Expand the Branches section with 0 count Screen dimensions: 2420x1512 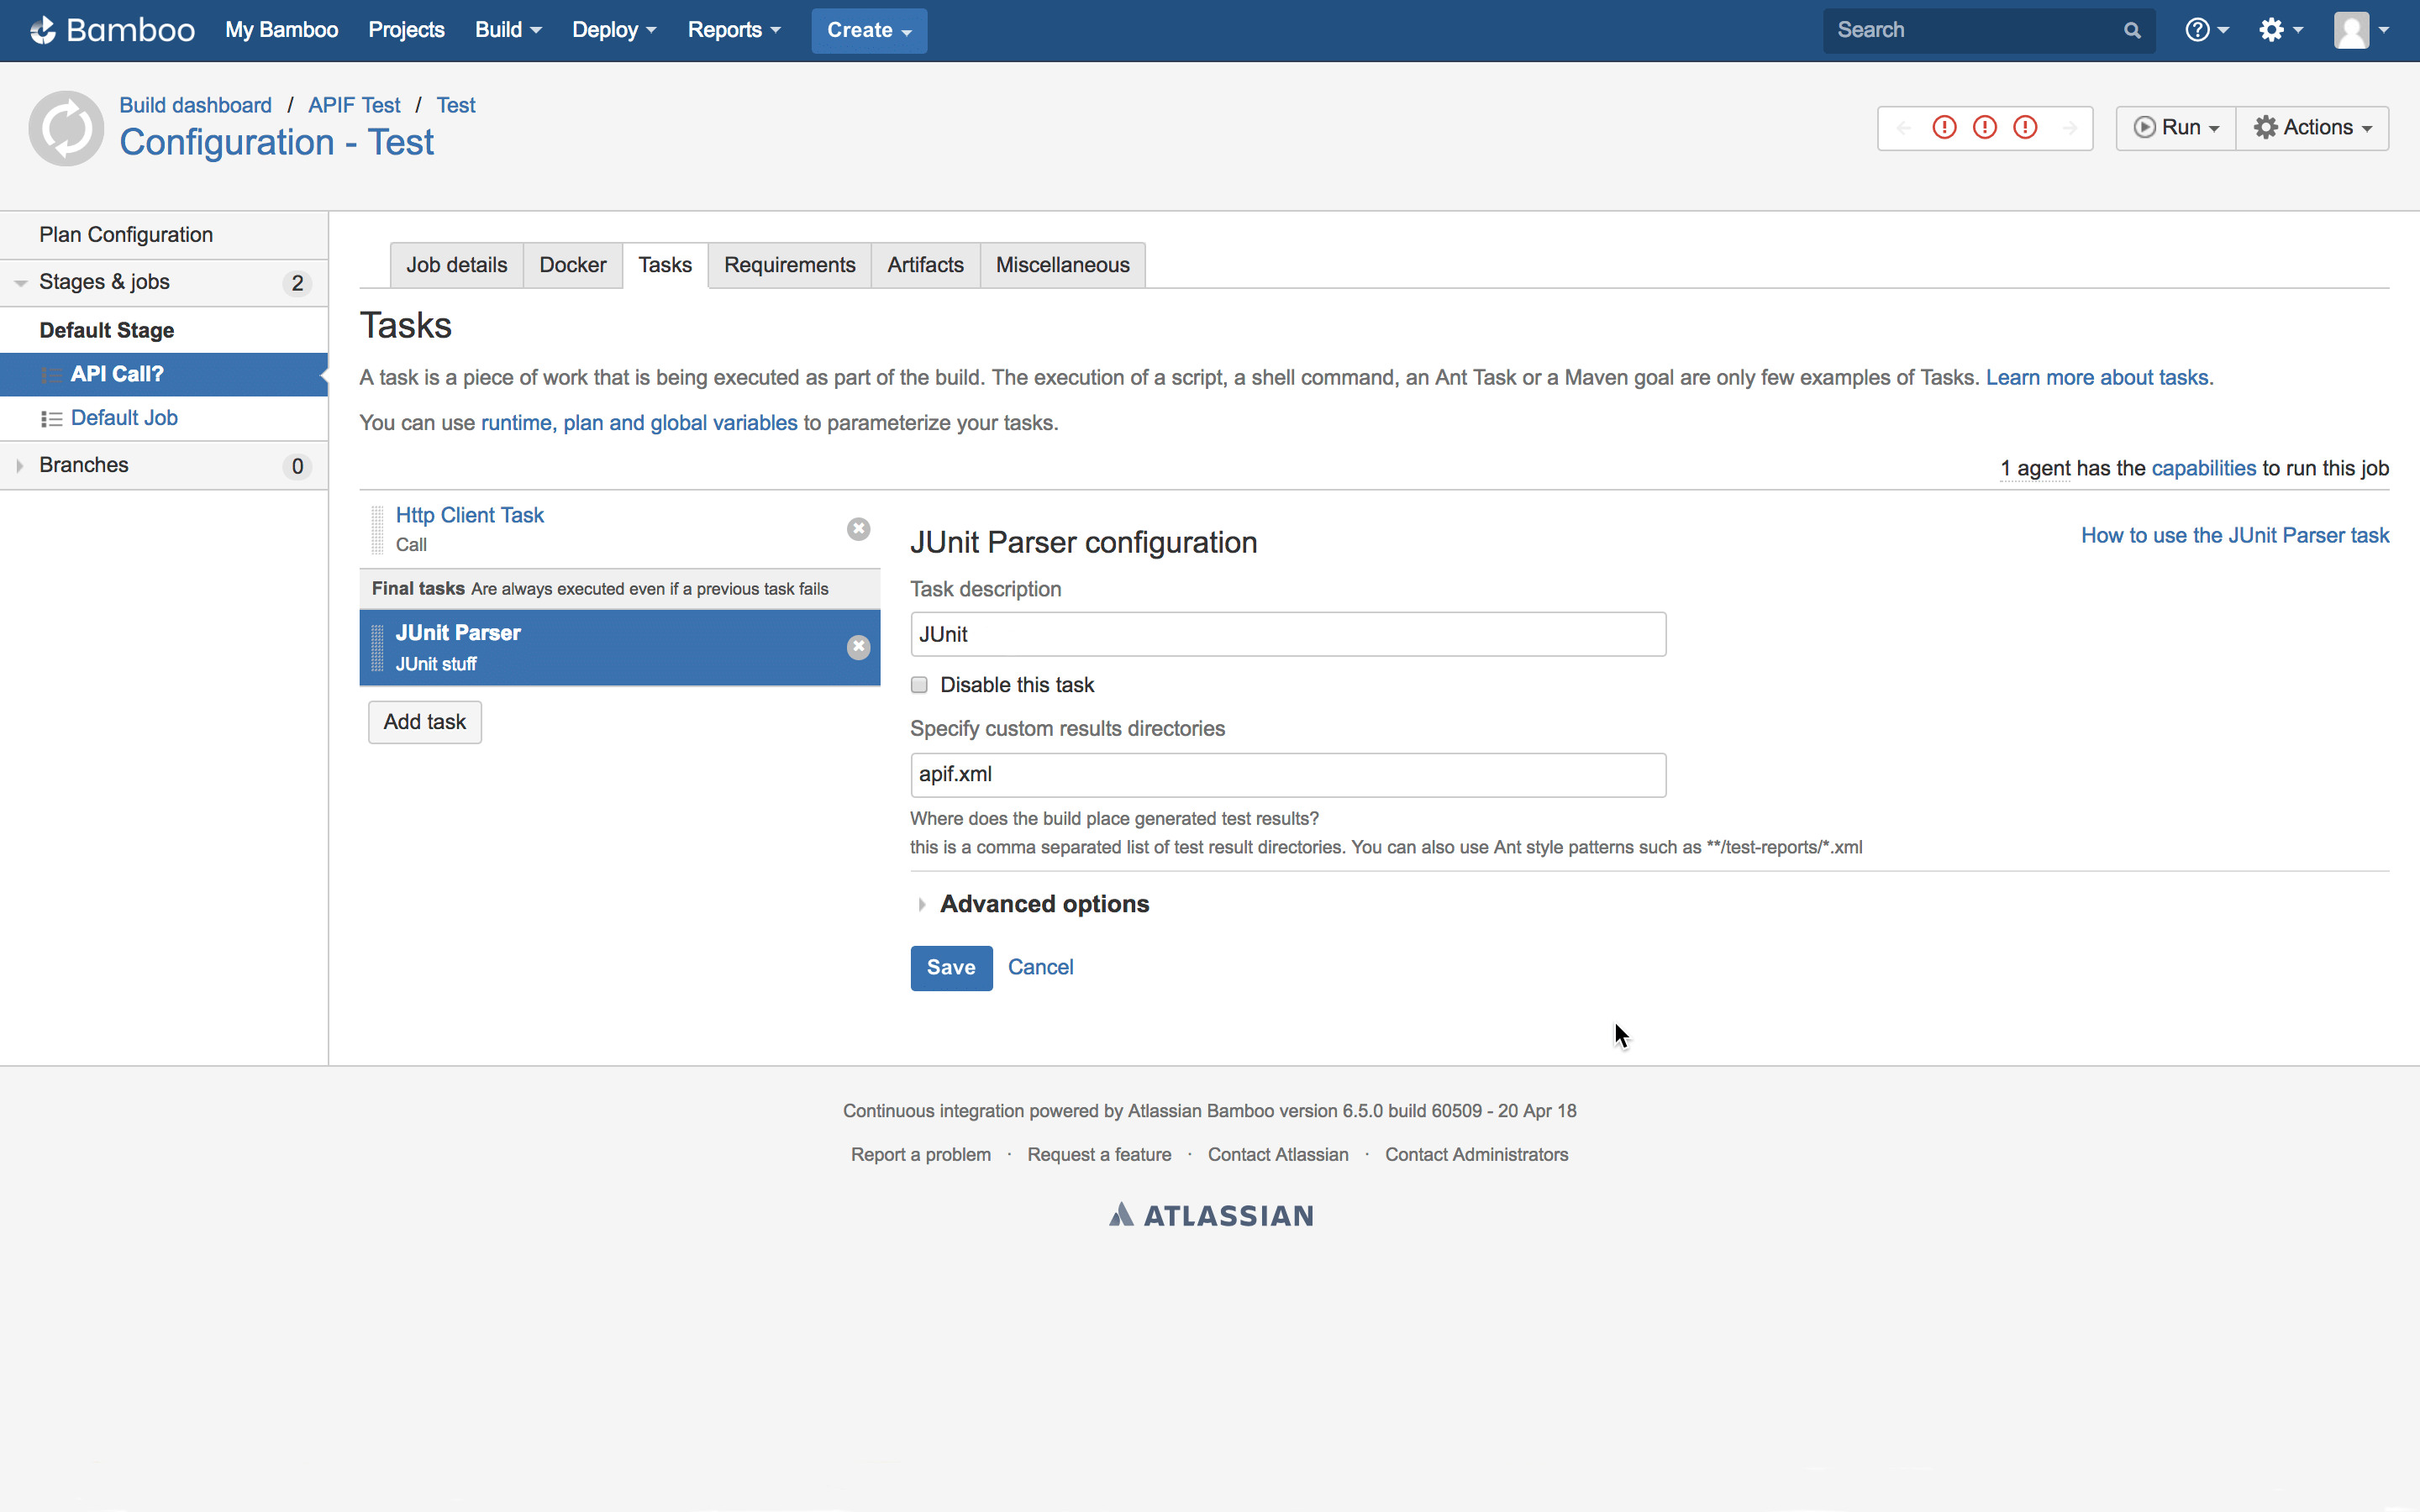[16, 465]
